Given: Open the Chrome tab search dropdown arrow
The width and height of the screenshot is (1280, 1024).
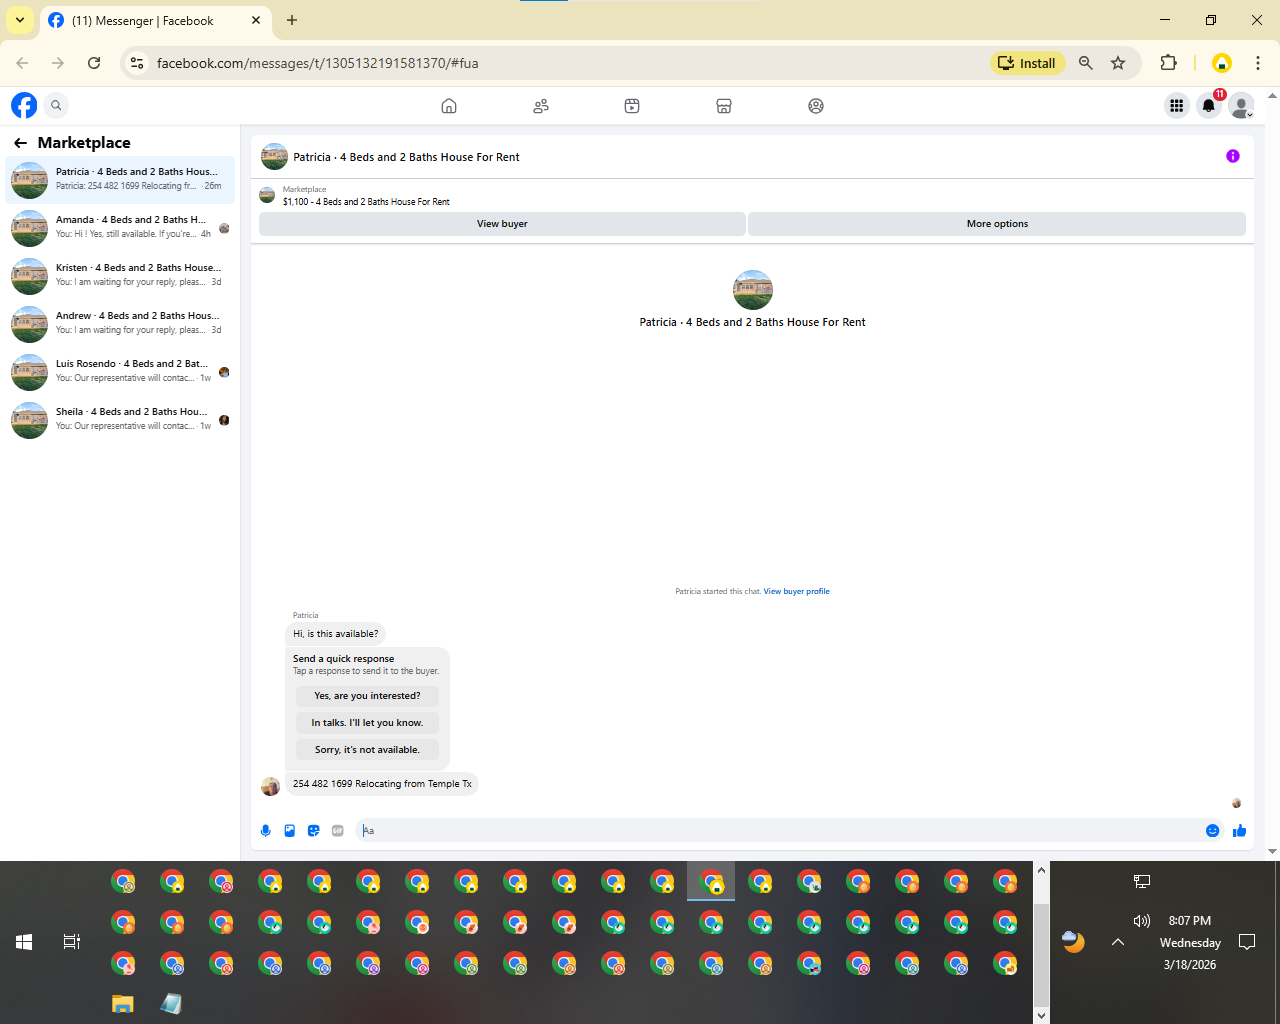Looking at the screenshot, I should pos(19,20).
